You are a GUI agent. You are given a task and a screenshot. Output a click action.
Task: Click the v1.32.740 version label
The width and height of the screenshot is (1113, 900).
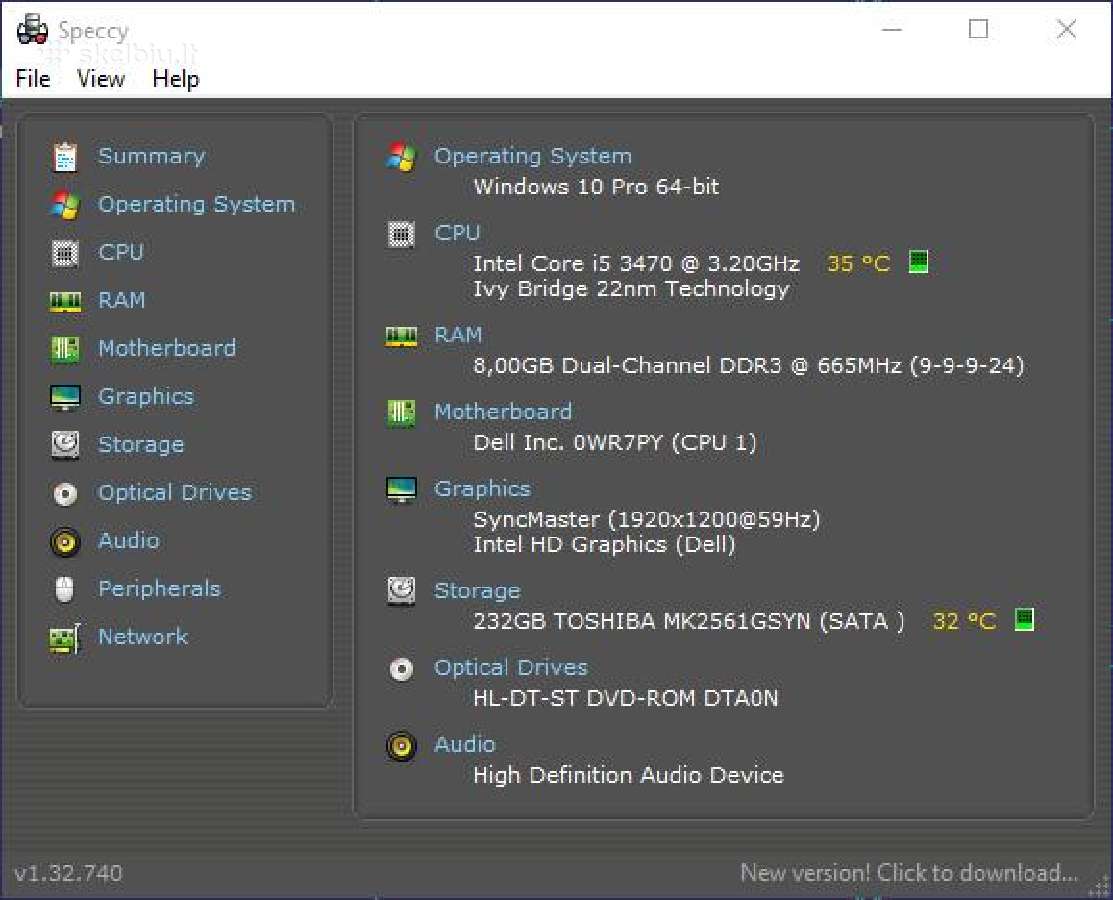(68, 874)
